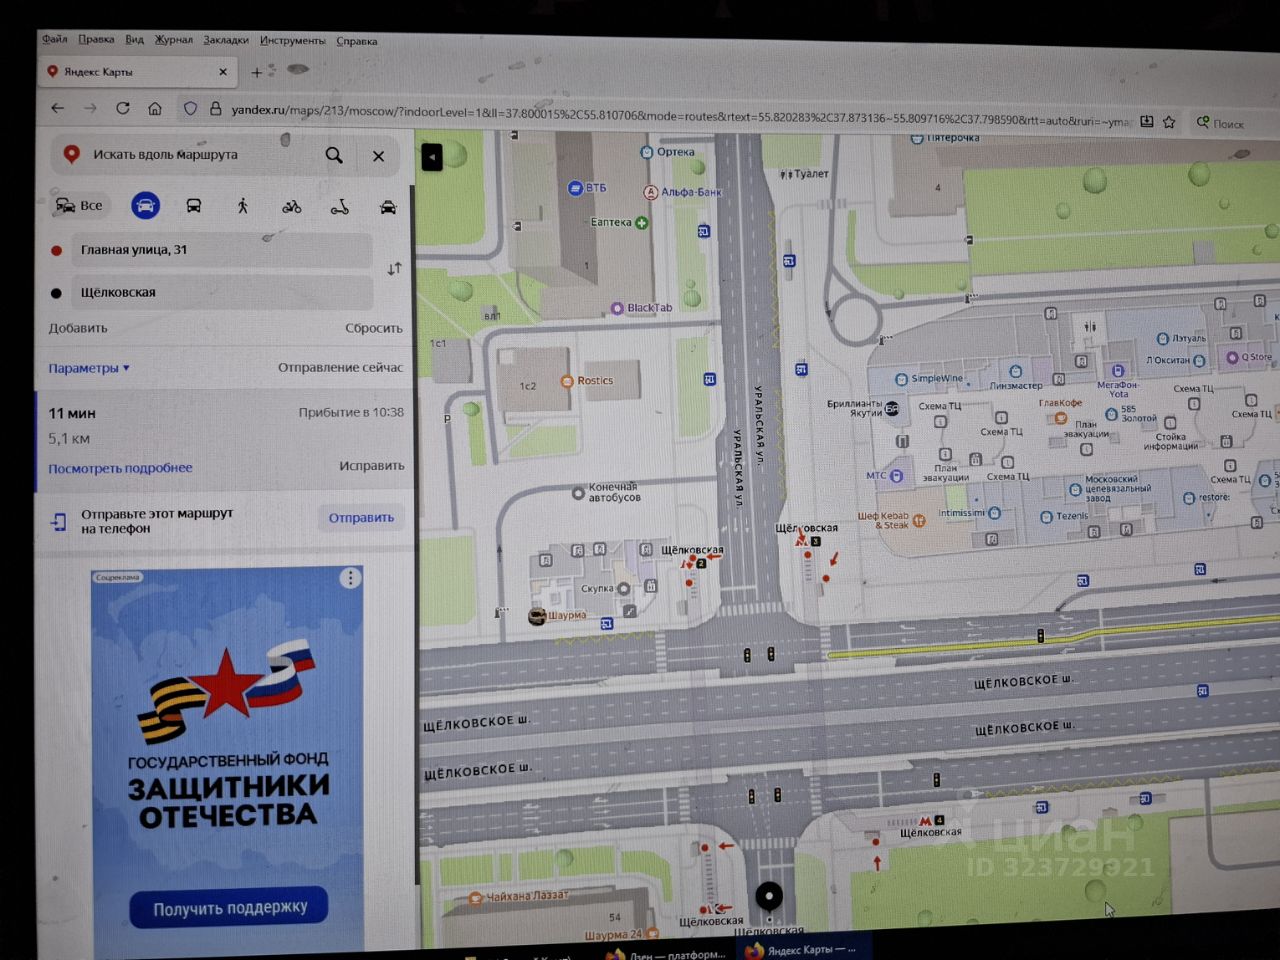The height and width of the screenshot is (960, 1280).
Task: Click the Получить поддержку button
Action: pos(229,907)
